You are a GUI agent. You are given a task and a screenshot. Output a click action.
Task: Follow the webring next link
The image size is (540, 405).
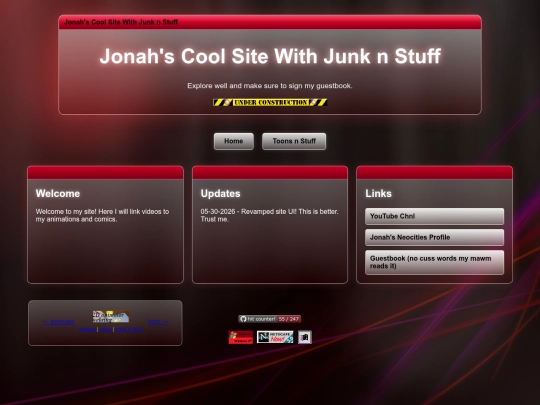pos(158,322)
